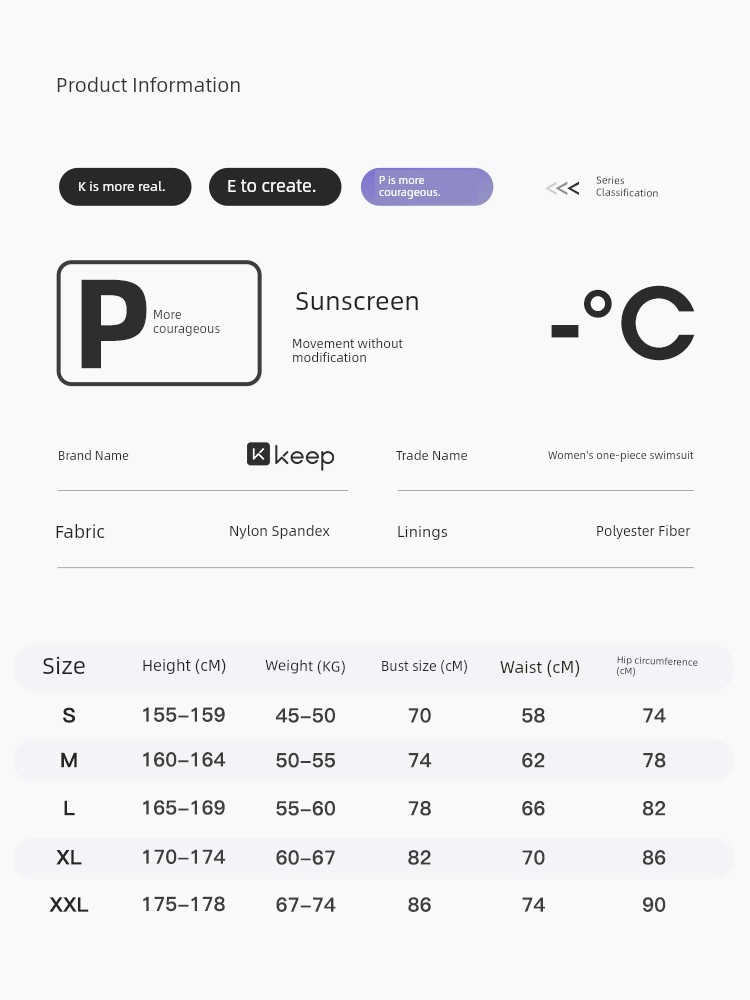The height and width of the screenshot is (1000, 750).
Task: Click the Series Classification label
Action: point(626,187)
